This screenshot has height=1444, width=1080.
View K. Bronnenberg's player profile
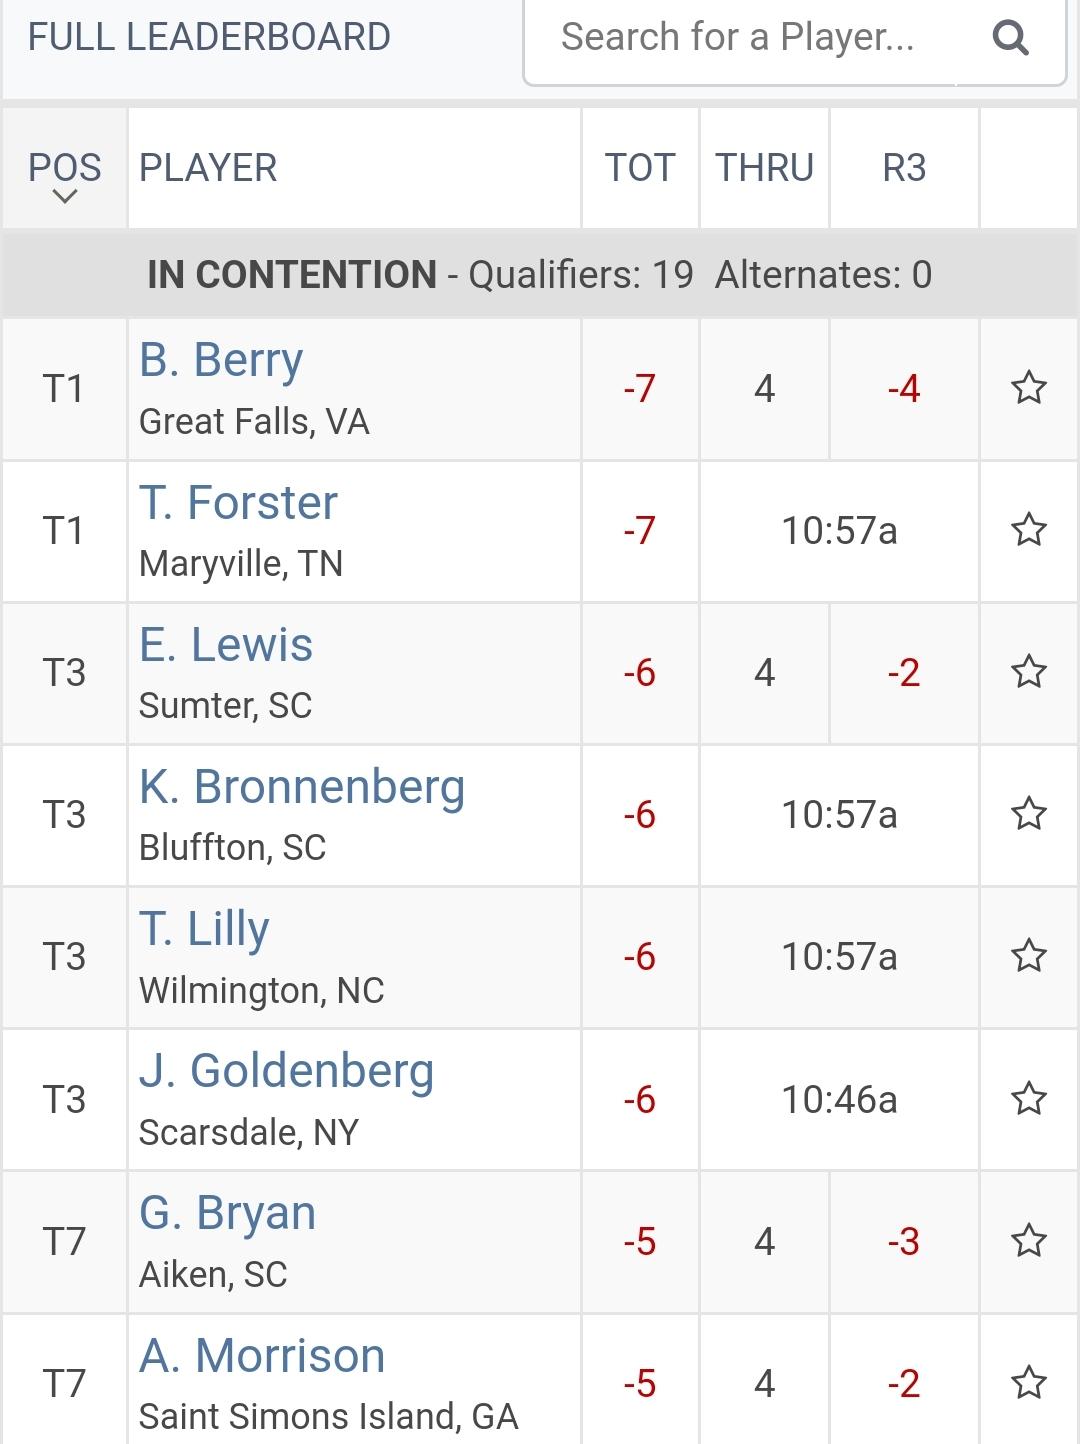(302, 787)
